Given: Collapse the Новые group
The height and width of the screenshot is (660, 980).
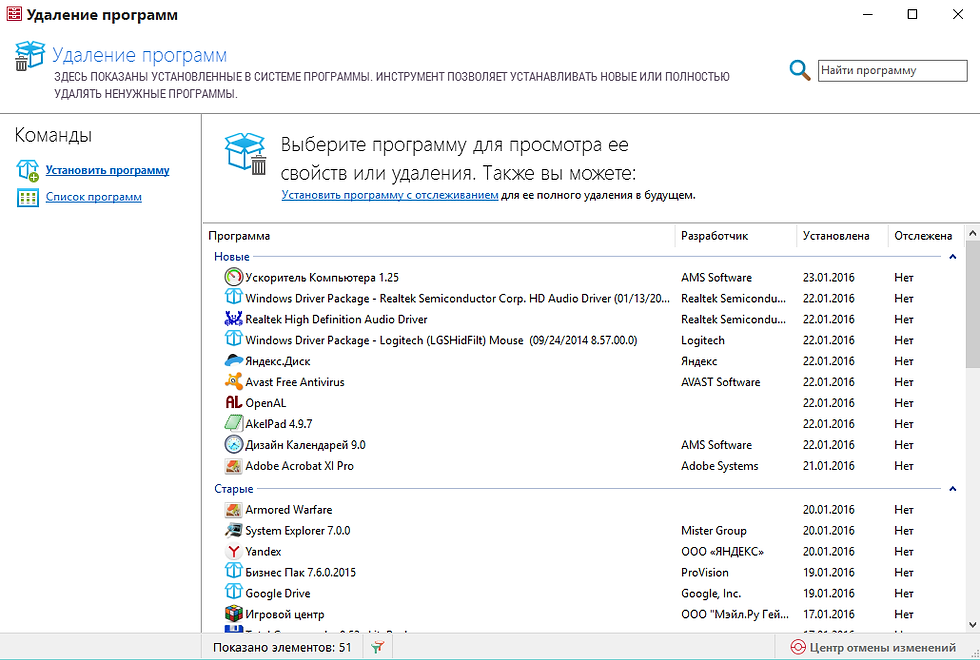Looking at the screenshot, I should pos(952,256).
